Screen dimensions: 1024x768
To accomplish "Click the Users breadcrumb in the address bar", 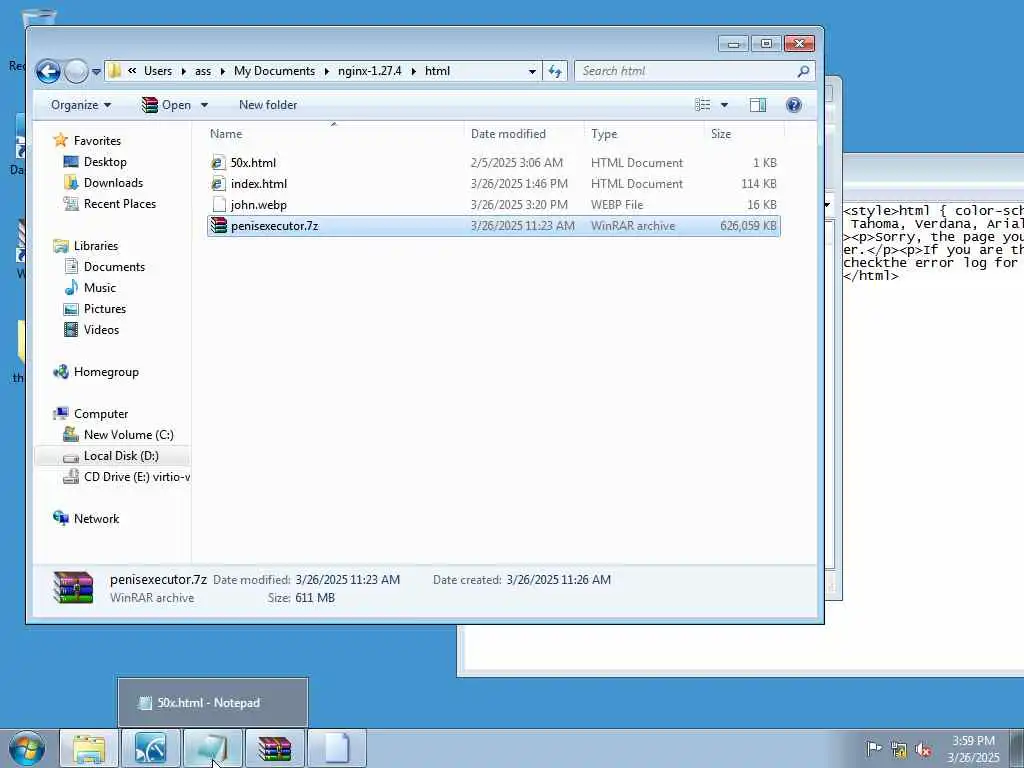I will tap(158, 71).
